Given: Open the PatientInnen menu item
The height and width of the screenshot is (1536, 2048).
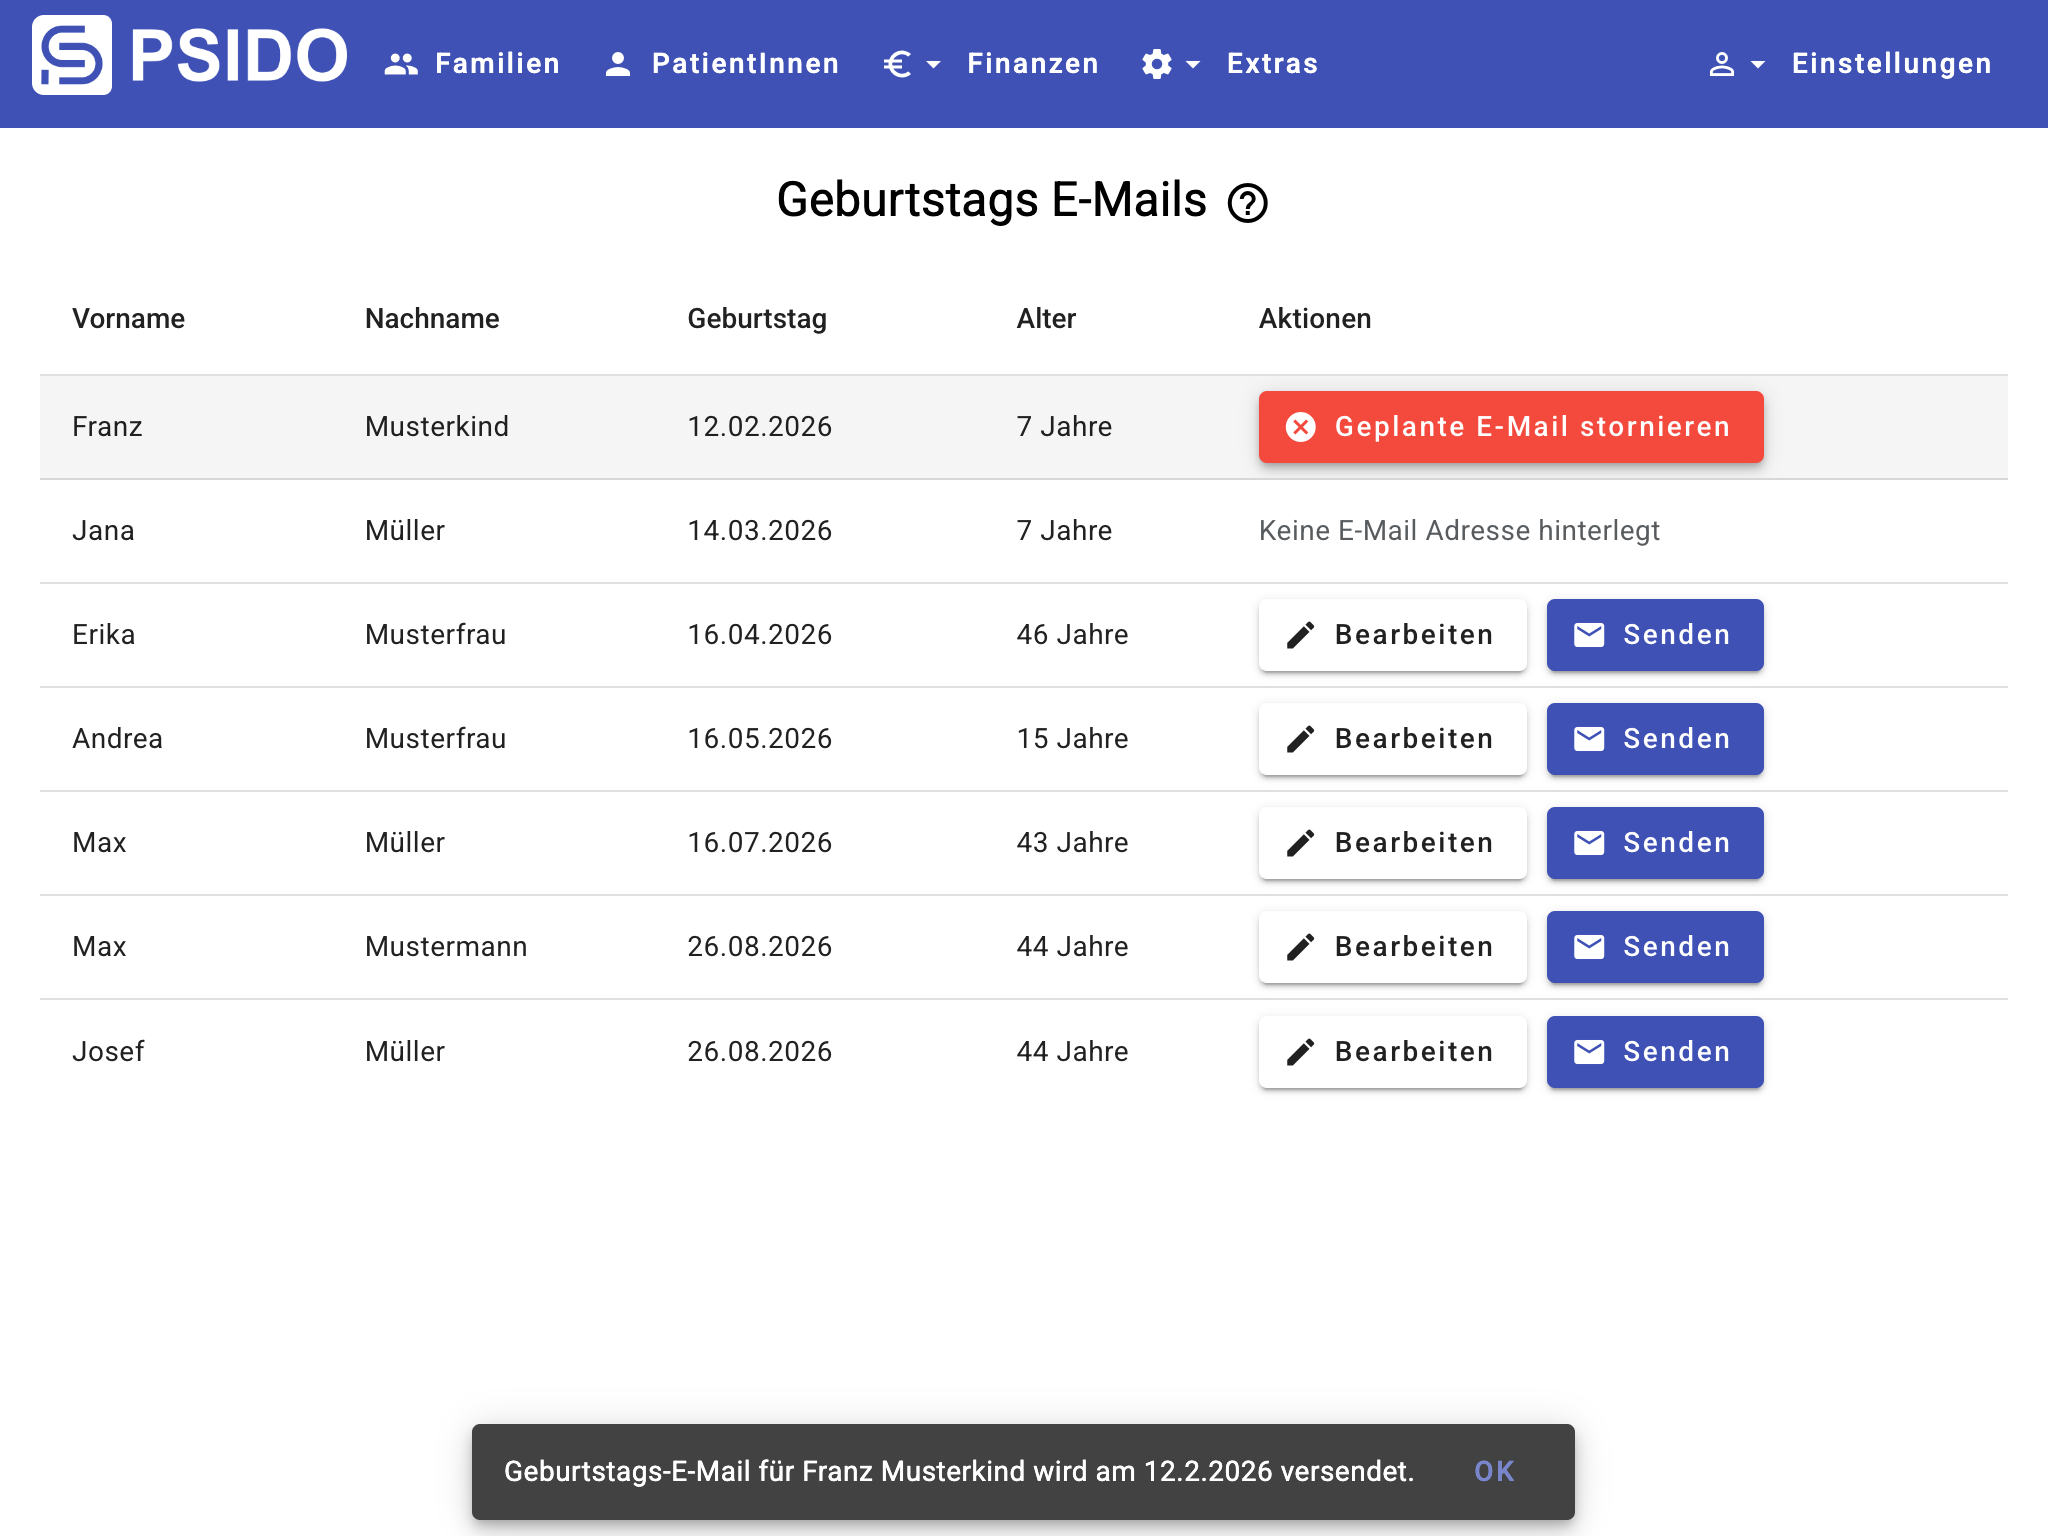Looking at the screenshot, I should click(x=745, y=64).
